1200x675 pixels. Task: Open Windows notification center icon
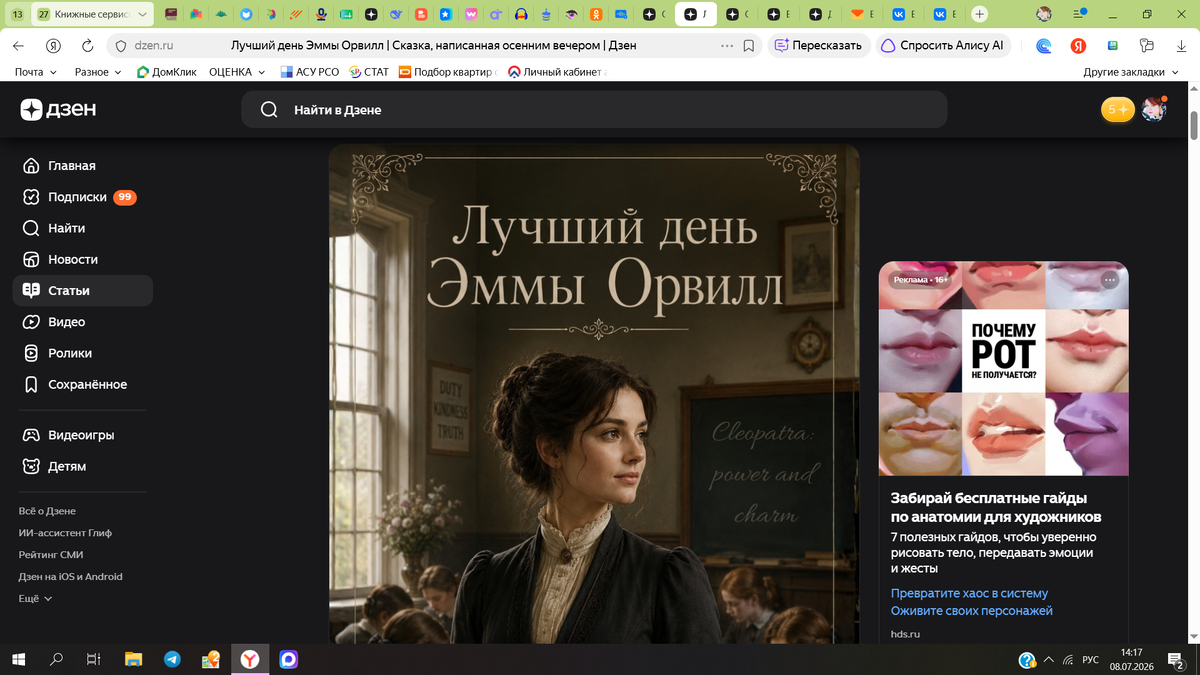pyautogui.click(x=1176, y=660)
